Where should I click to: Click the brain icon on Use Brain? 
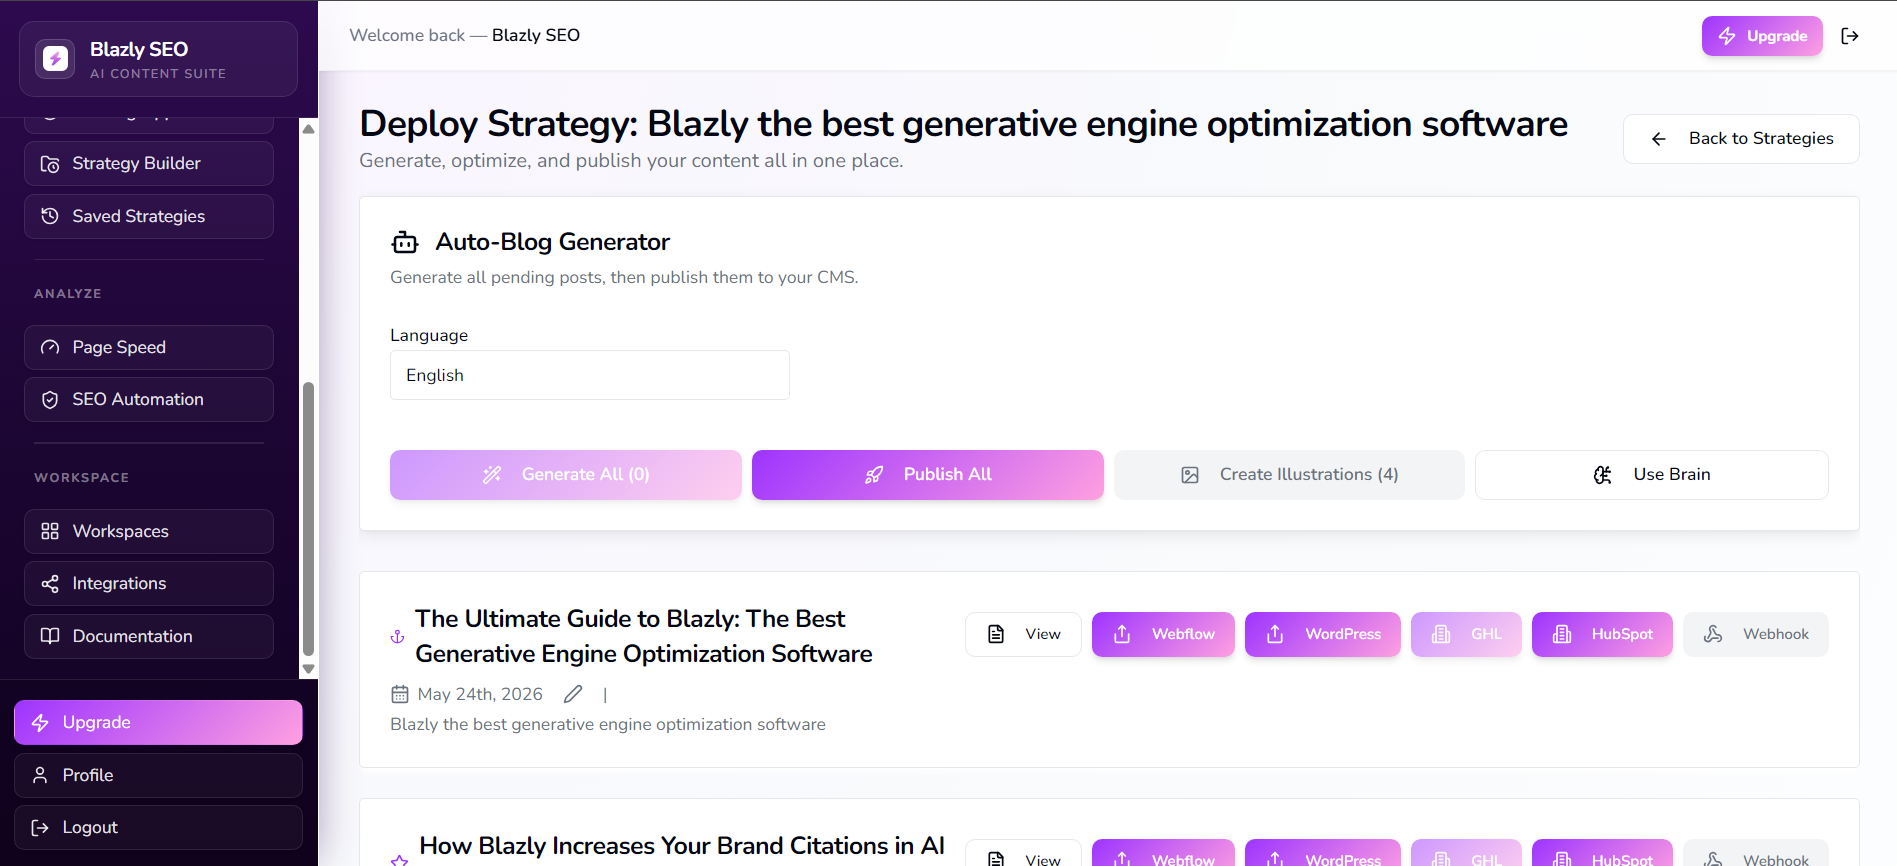(1603, 475)
